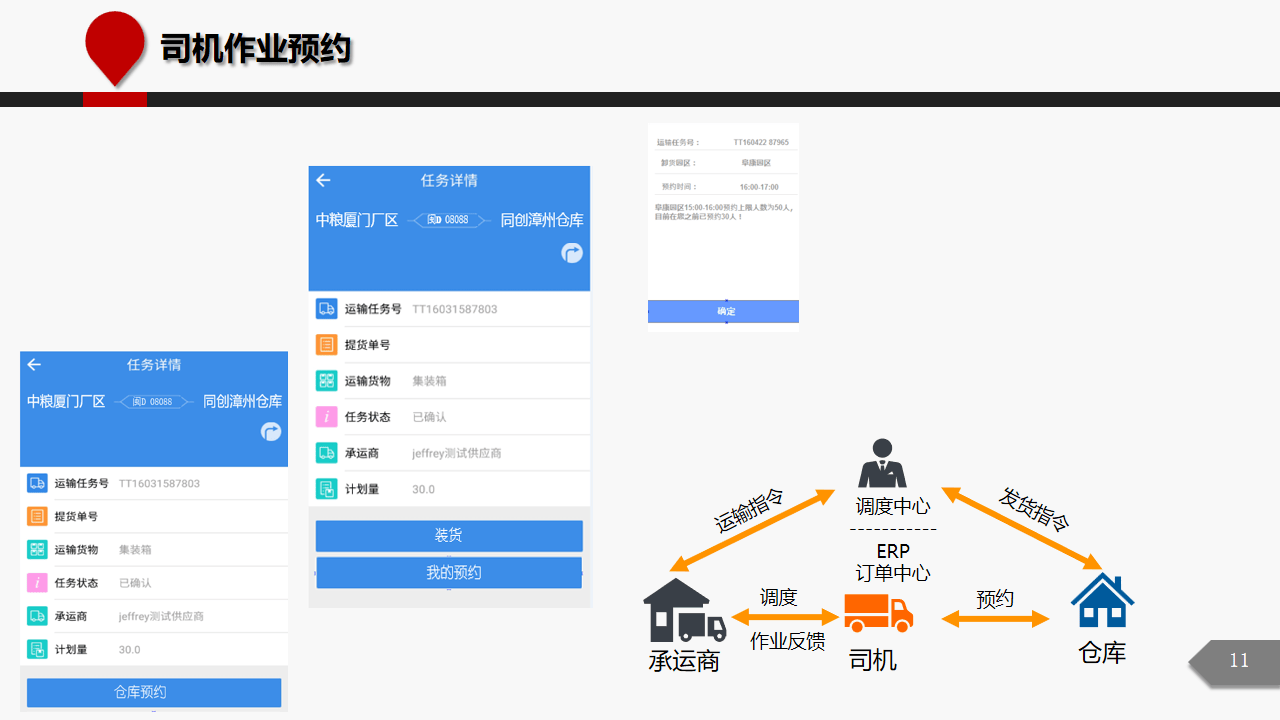Tap the back arrow on the left 任务详情 screen

click(34, 365)
